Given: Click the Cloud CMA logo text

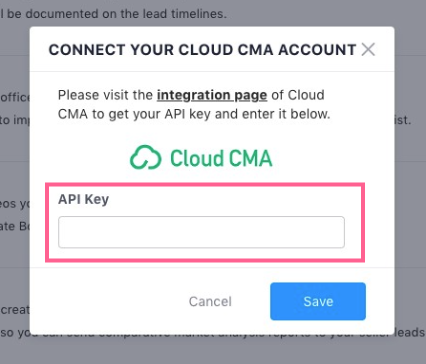Looking at the screenshot, I should pos(221,158).
